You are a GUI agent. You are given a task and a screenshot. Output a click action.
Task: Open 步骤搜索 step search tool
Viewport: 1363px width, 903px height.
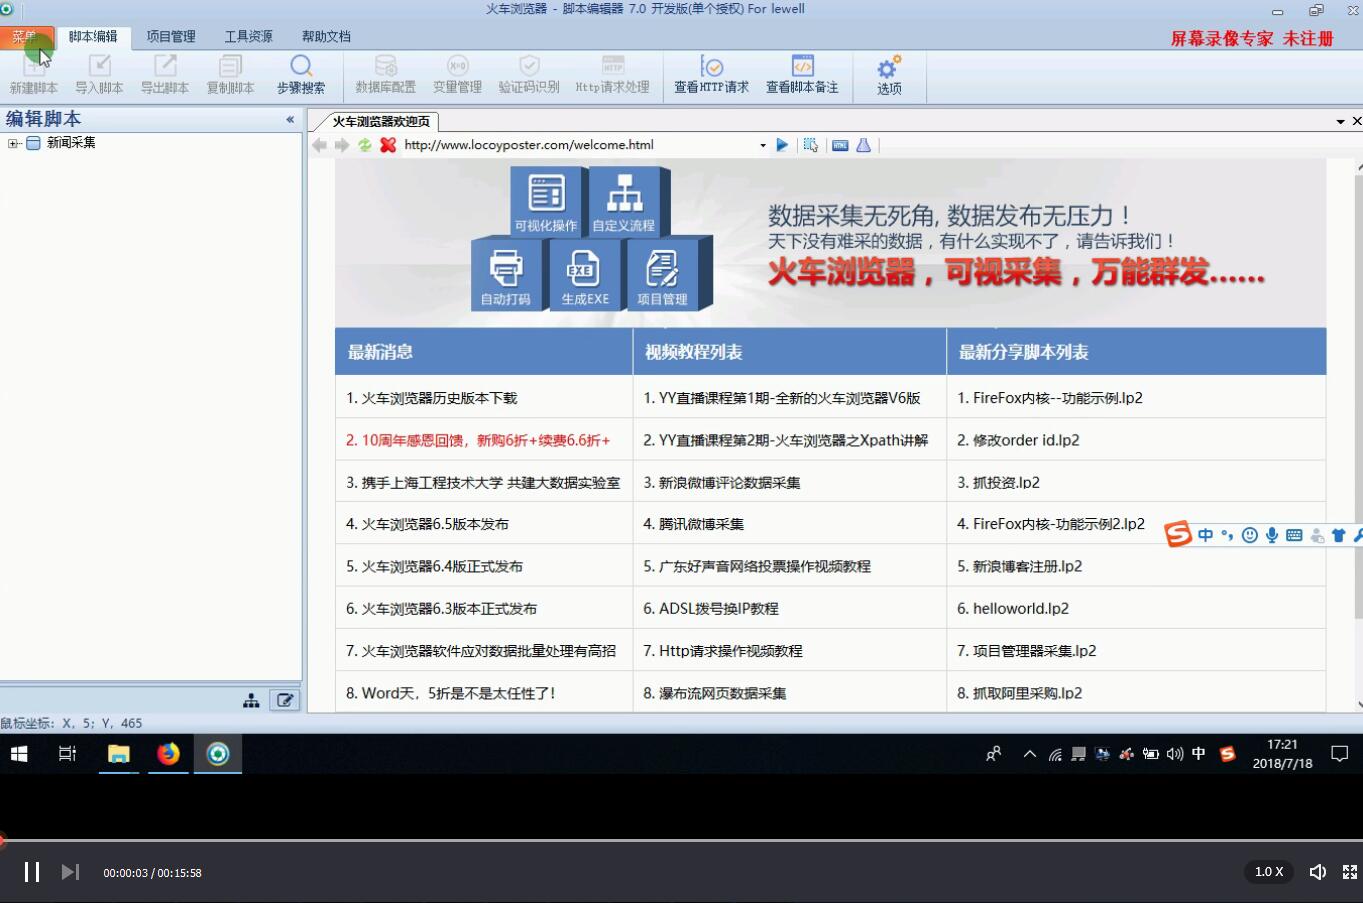(x=301, y=75)
